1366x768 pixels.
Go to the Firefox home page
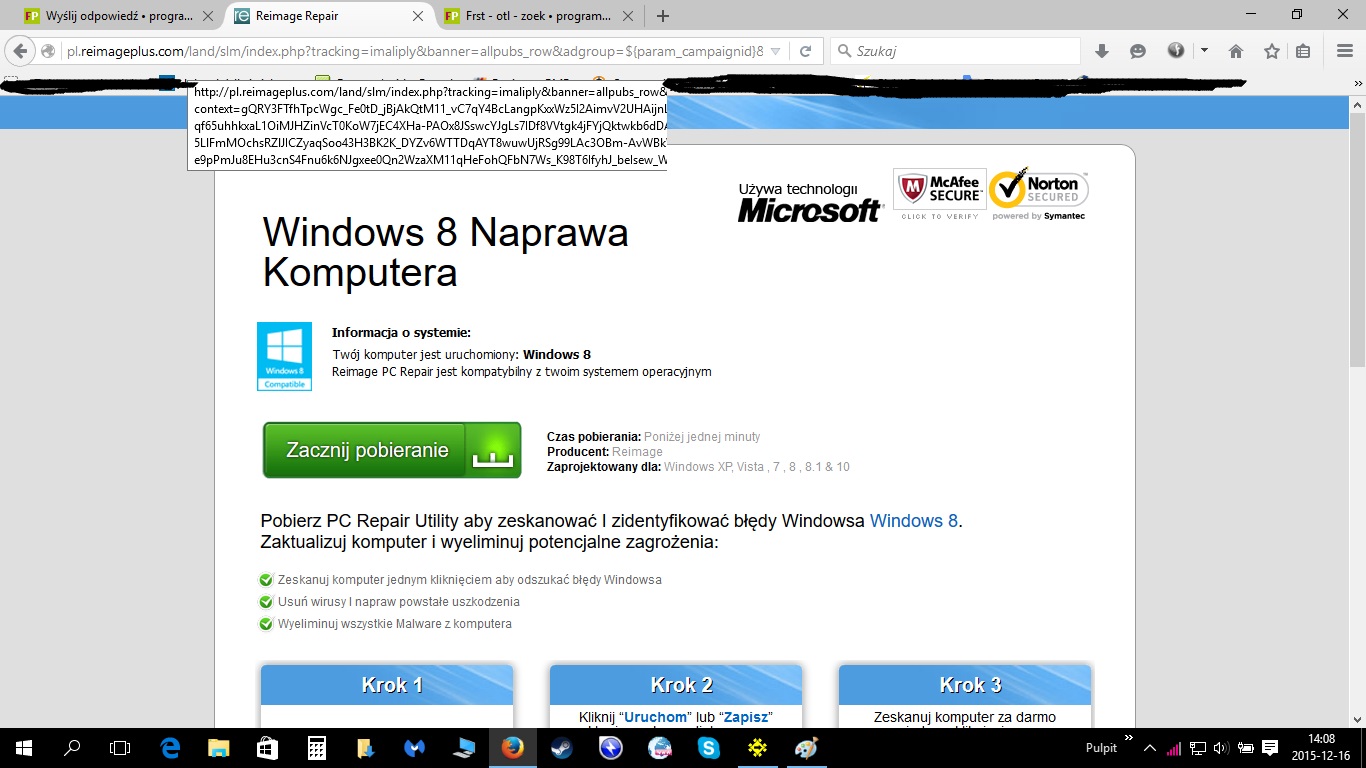coord(1236,51)
